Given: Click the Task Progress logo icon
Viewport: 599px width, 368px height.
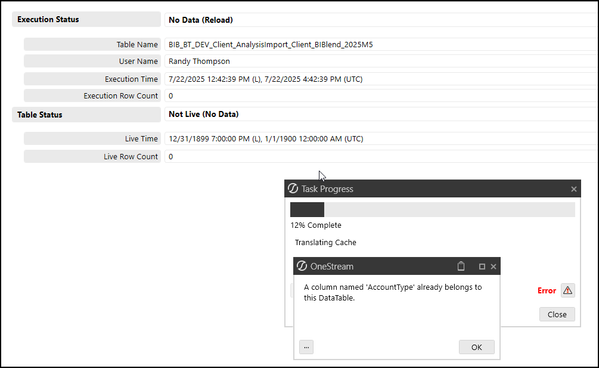Looking at the screenshot, I should click(293, 188).
